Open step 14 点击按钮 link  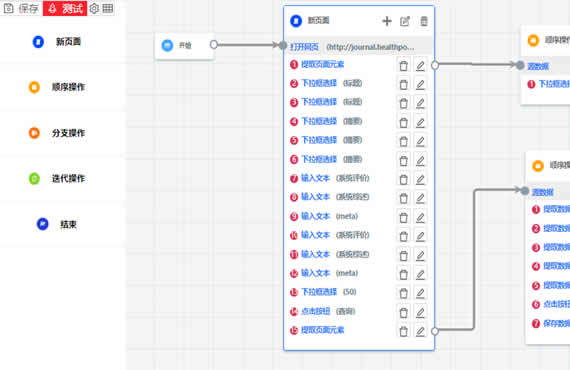(316, 311)
